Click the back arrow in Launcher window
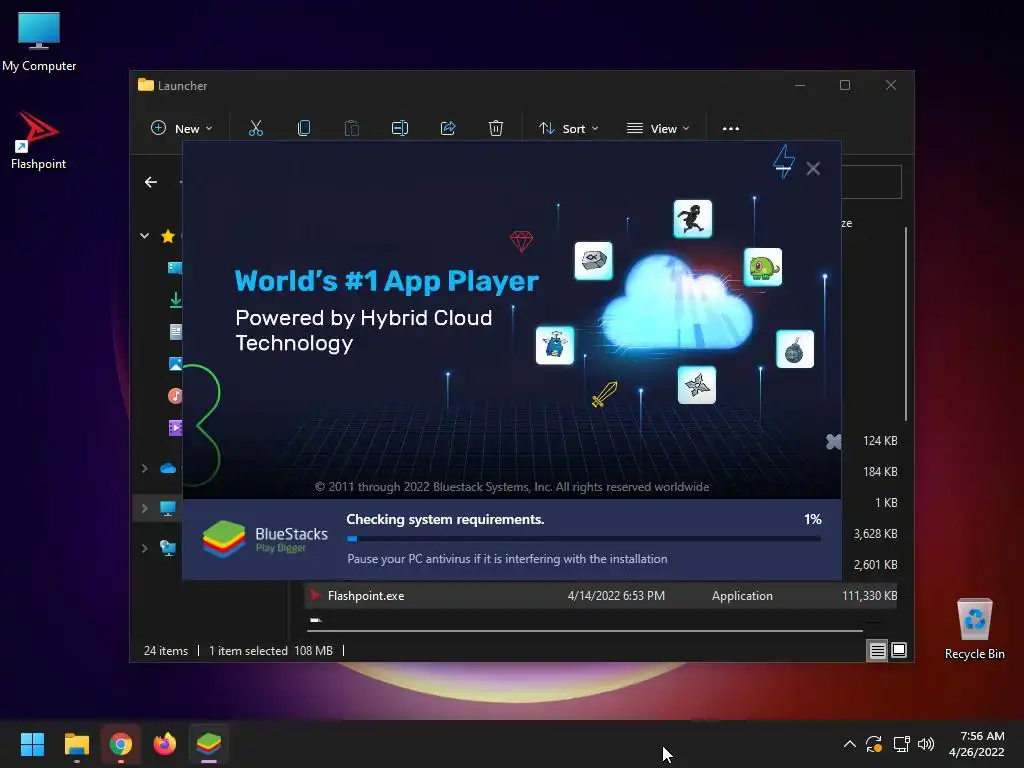The height and width of the screenshot is (768, 1024). (151, 182)
